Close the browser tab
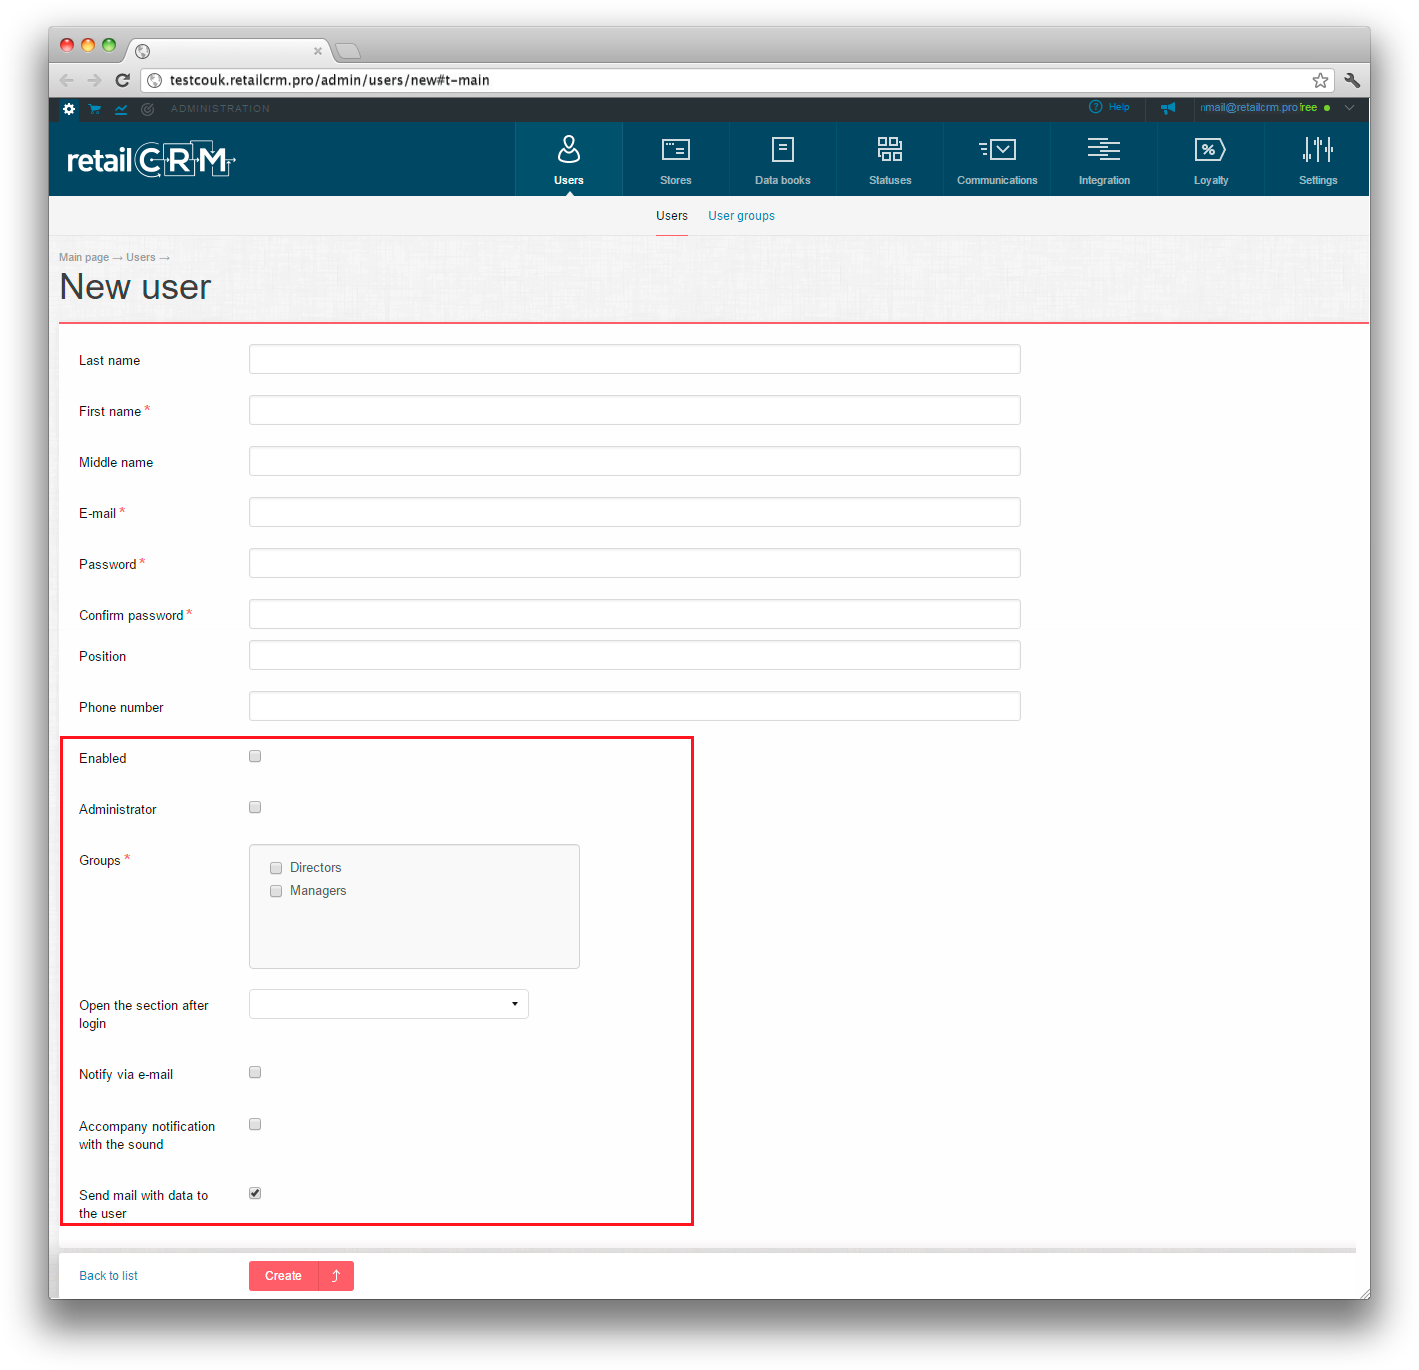The image size is (1419, 1370). (318, 51)
